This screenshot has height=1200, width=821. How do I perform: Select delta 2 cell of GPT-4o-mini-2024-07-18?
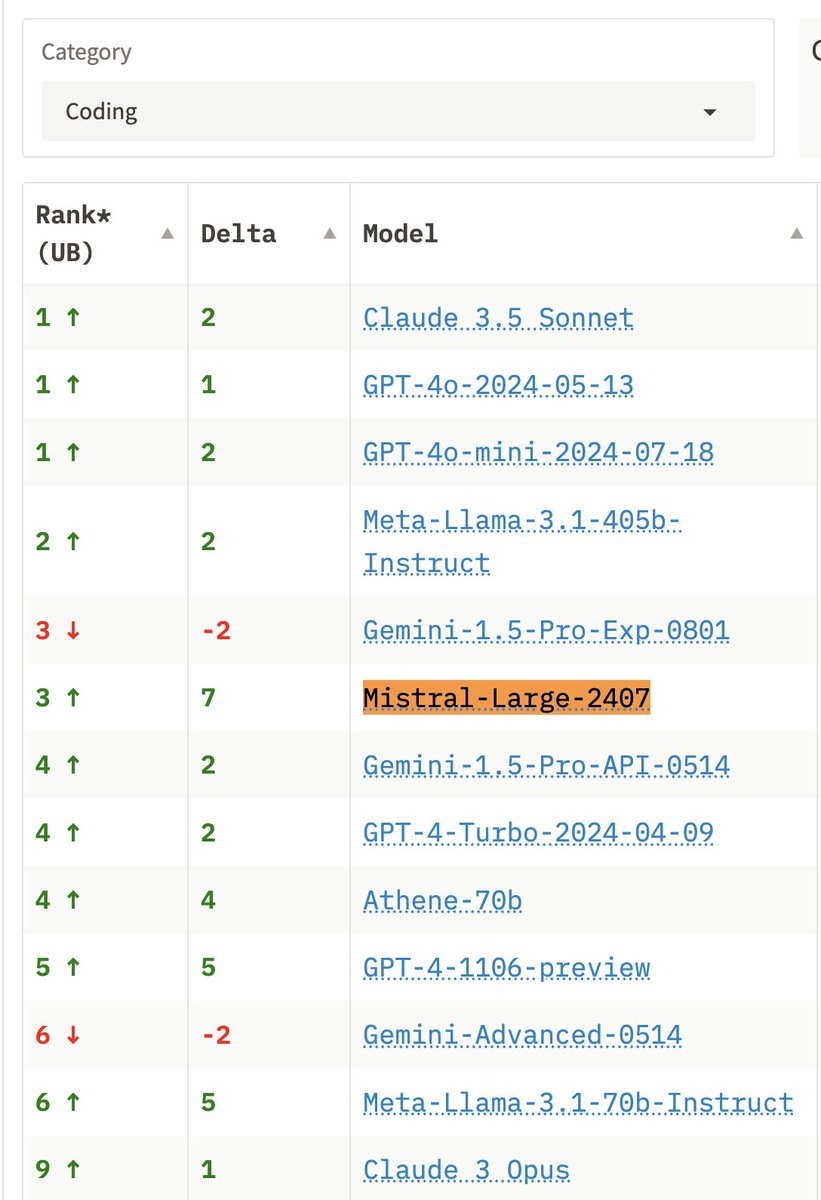pyautogui.click(x=268, y=452)
